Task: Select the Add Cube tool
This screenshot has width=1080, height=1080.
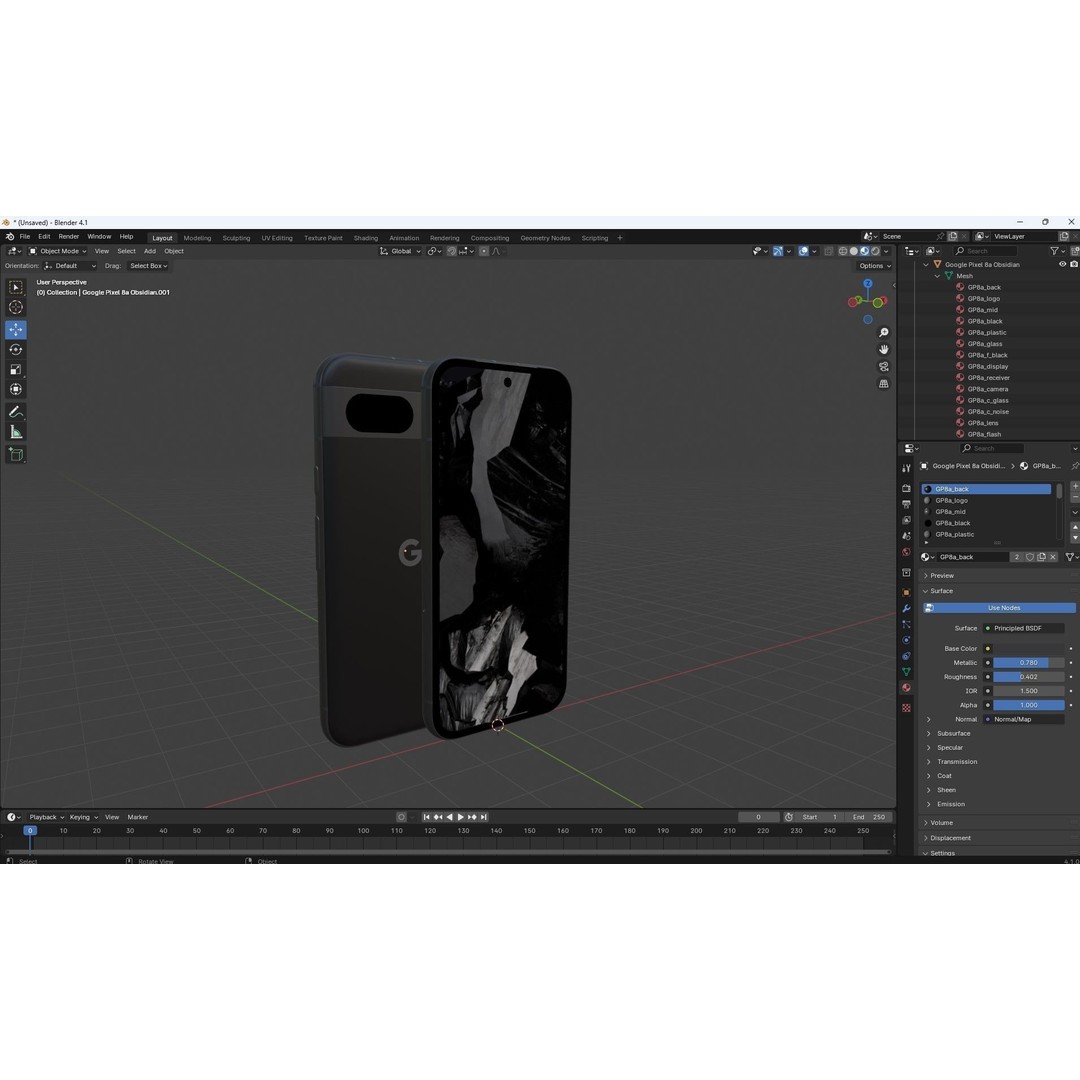Action: tap(16, 454)
